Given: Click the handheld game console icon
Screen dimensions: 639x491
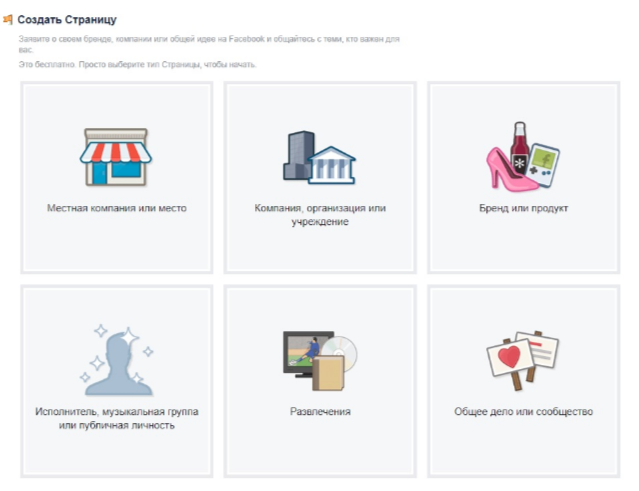Looking at the screenshot, I should (544, 165).
